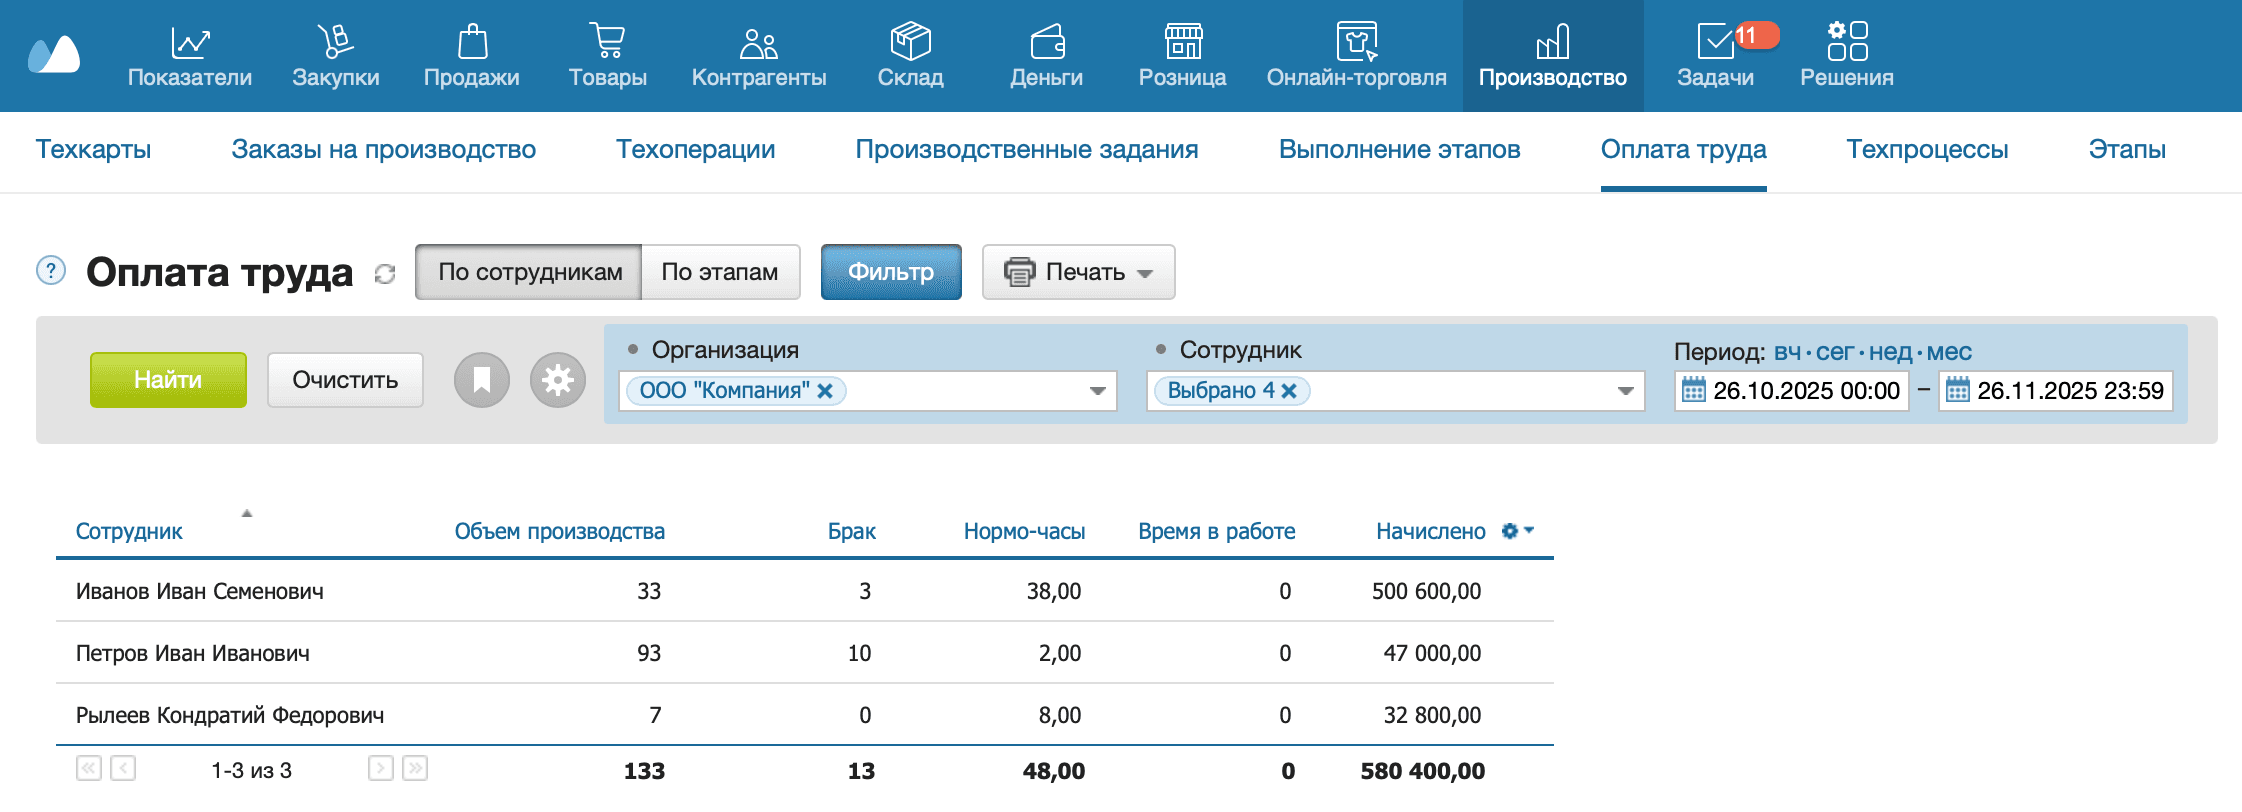Click the green Найти button
The height and width of the screenshot is (812, 2242).
coord(168,380)
